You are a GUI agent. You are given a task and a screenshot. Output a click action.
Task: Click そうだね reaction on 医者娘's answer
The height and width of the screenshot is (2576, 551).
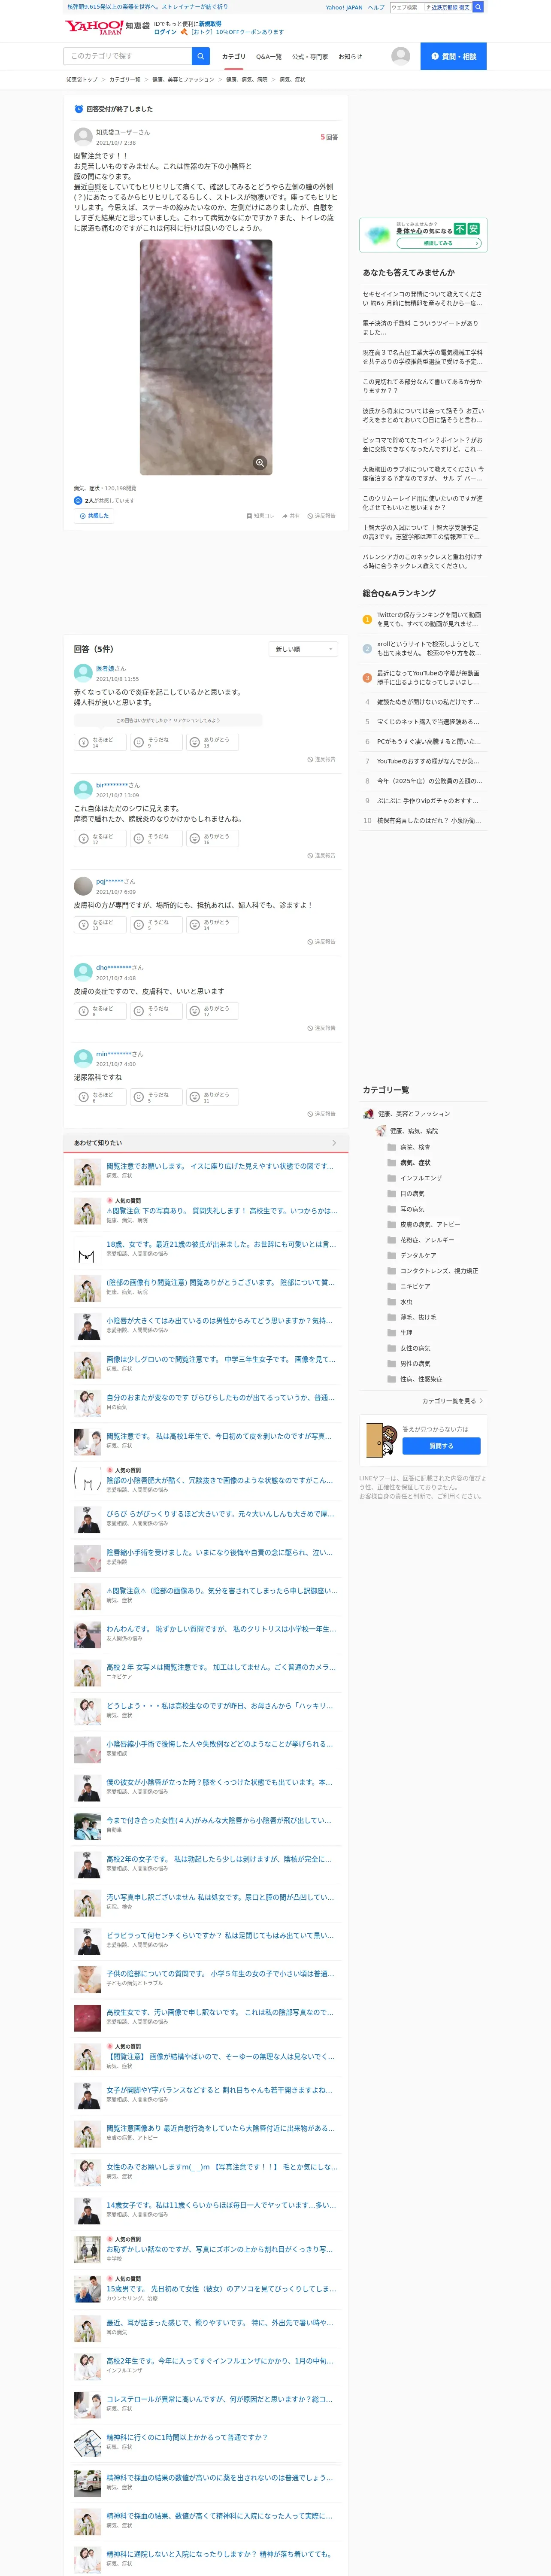[x=156, y=742]
